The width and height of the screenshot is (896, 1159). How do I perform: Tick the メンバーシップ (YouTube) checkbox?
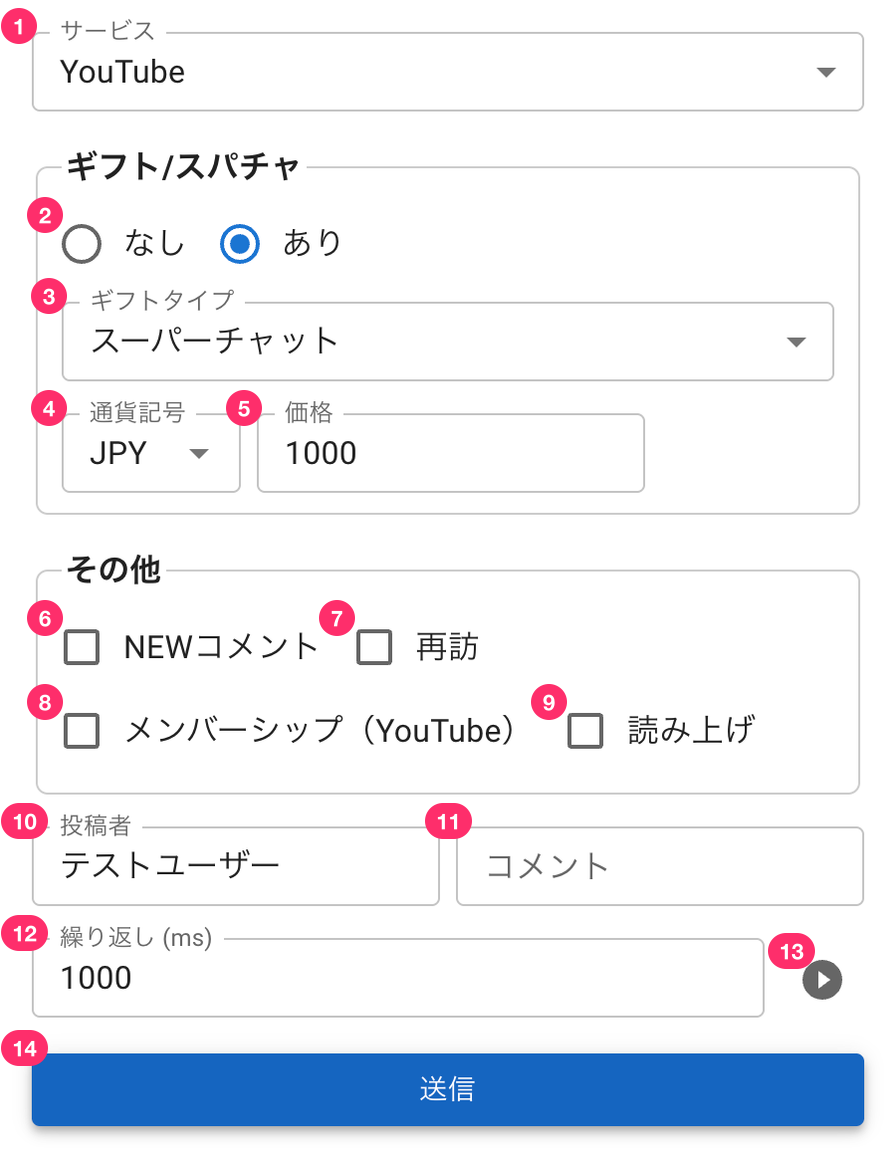[82, 731]
